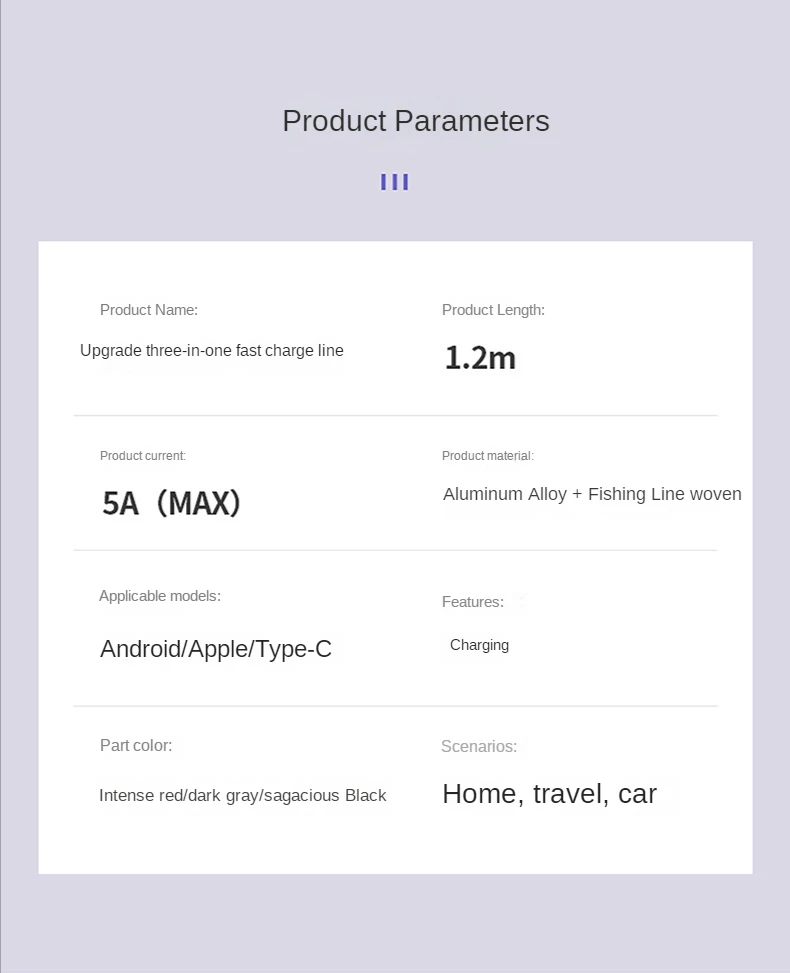Viewport: 790px width, 973px height.
Task: Click Aluminum Alloy + Fishing Line woven text
Action: 592,494
